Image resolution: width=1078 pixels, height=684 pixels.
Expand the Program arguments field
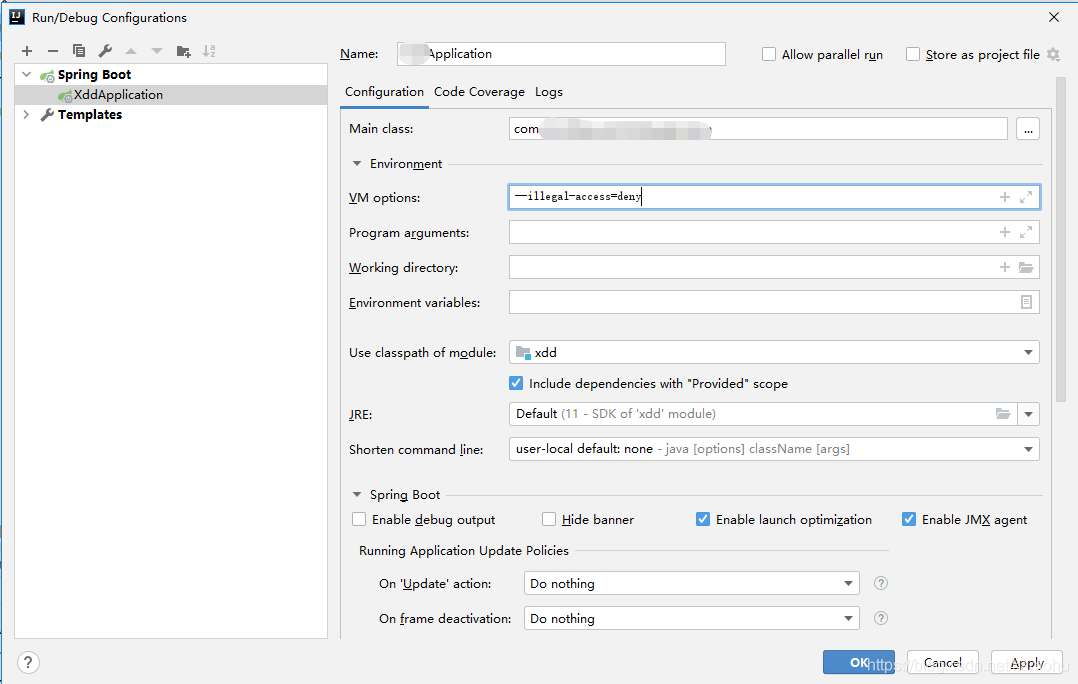click(1026, 232)
